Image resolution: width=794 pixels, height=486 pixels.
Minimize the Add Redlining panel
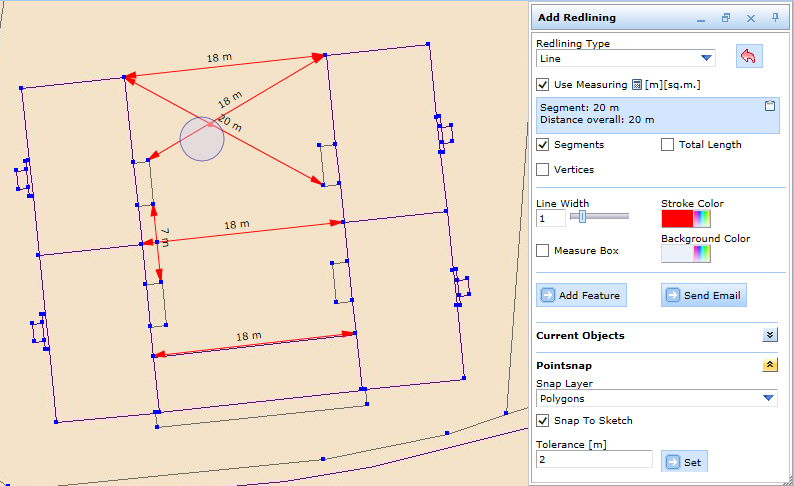[x=701, y=18]
